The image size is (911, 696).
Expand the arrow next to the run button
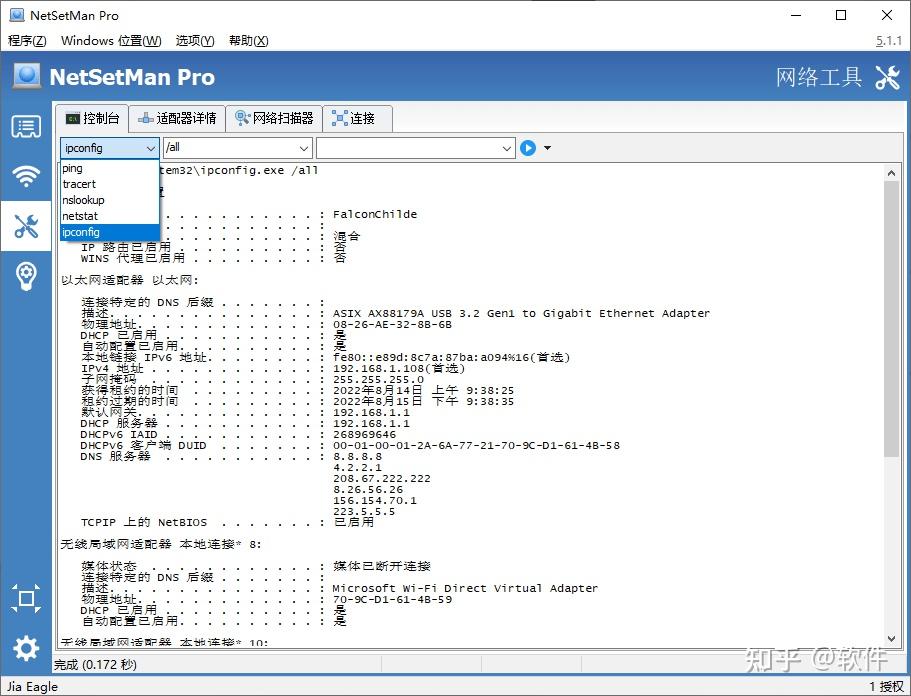pyautogui.click(x=546, y=147)
